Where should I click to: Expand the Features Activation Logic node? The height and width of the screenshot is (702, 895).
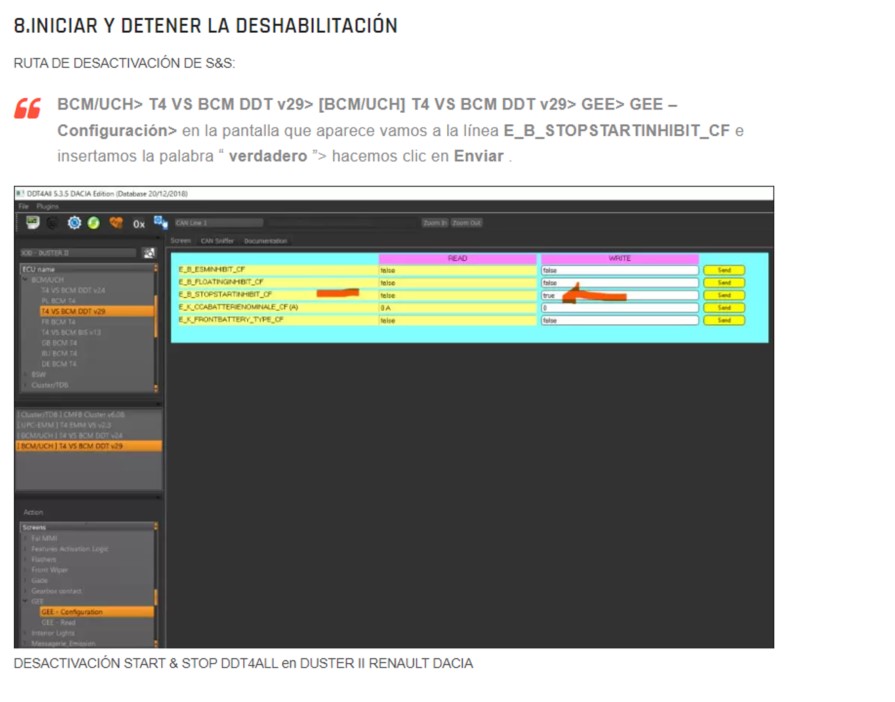pos(25,549)
